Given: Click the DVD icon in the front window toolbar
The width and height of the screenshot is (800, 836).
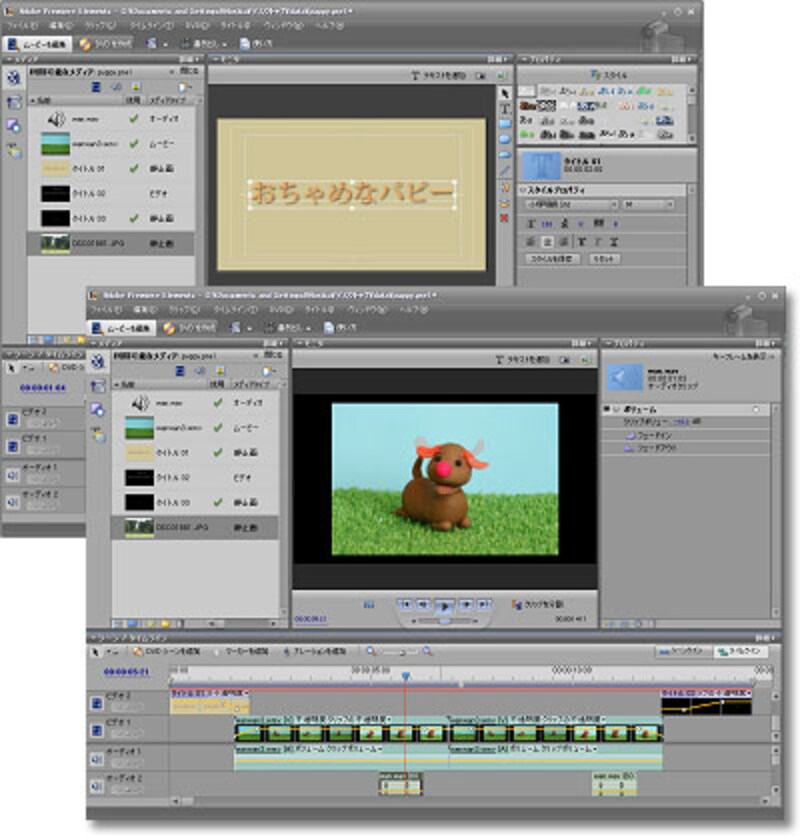Looking at the screenshot, I should click(x=171, y=327).
